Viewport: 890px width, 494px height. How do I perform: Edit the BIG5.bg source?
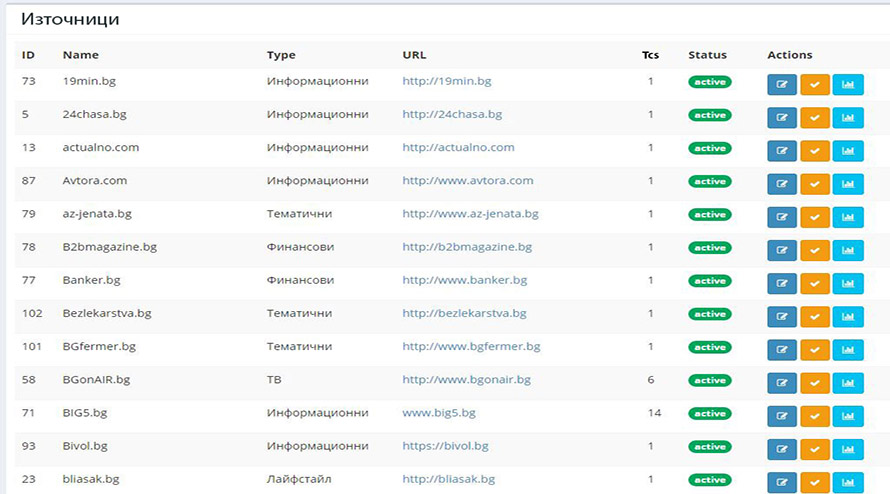(x=782, y=416)
